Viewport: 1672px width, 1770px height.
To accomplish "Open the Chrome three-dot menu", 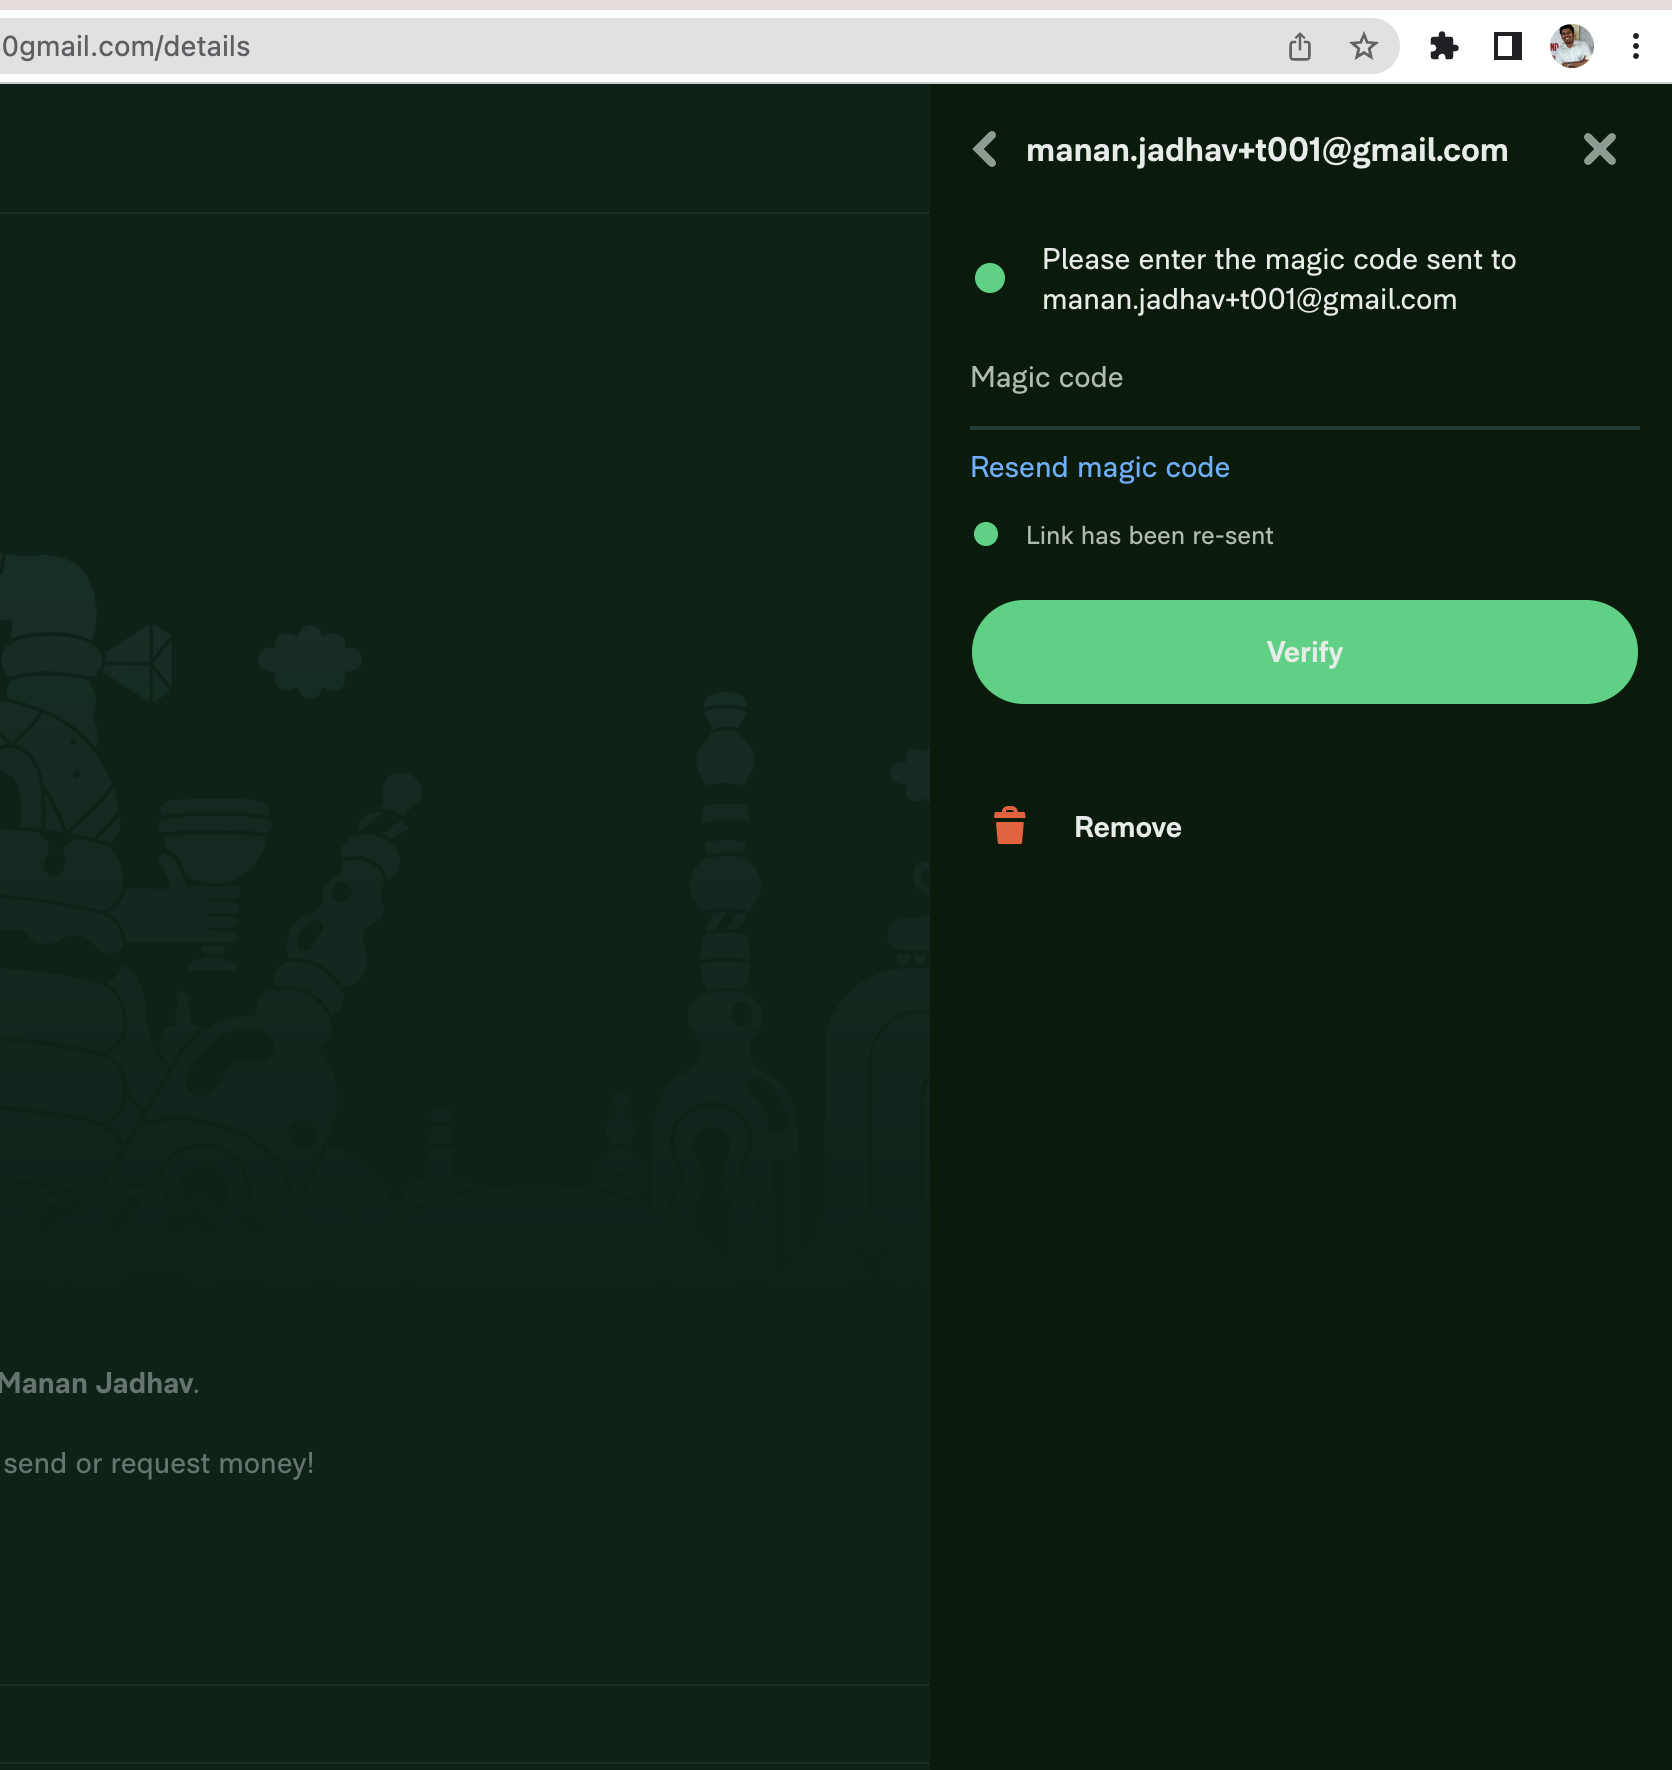I will click(1636, 46).
